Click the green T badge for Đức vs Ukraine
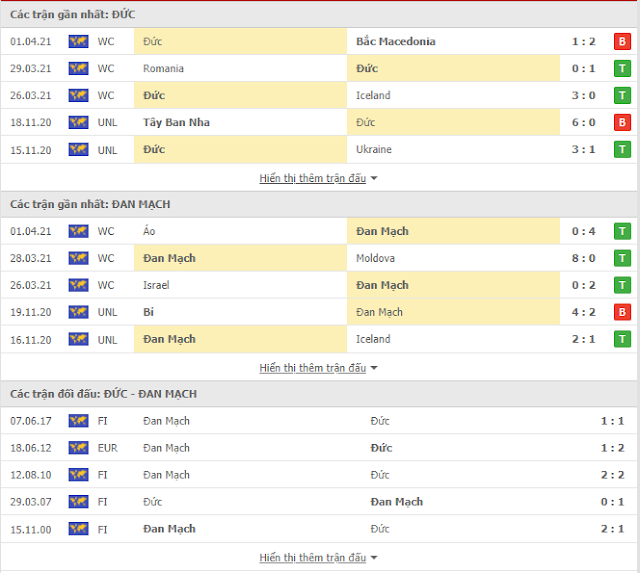640x573 pixels. point(622,149)
